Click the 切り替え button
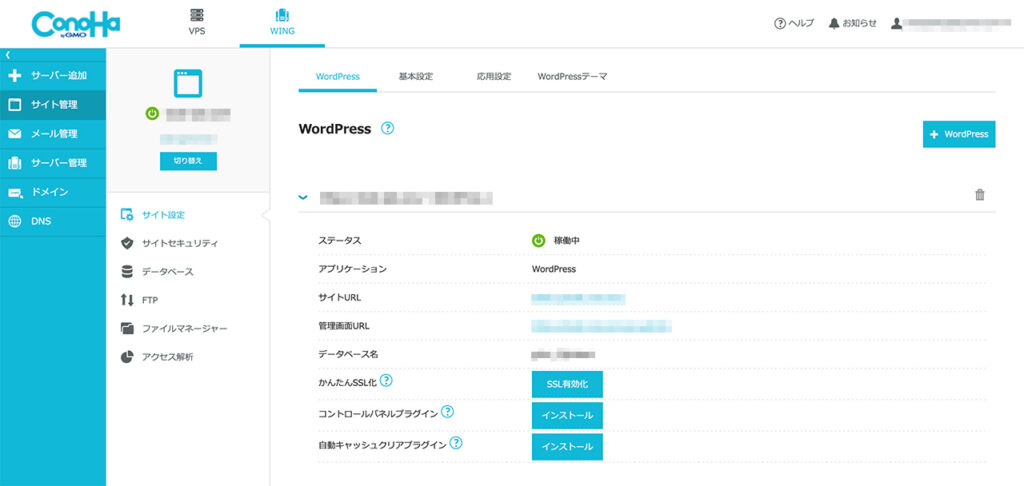Image resolution: width=1024 pixels, height=486 pixels. pos(188,161)
